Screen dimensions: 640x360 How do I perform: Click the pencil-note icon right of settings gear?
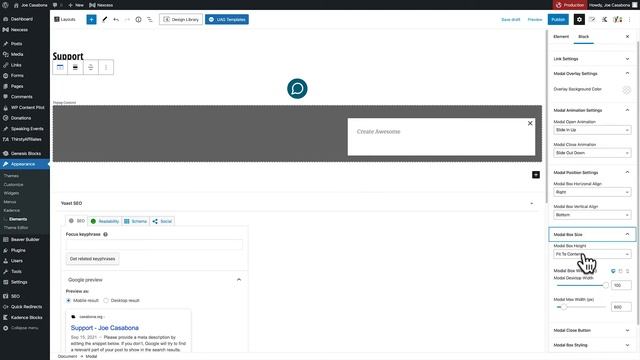[592, 19]
